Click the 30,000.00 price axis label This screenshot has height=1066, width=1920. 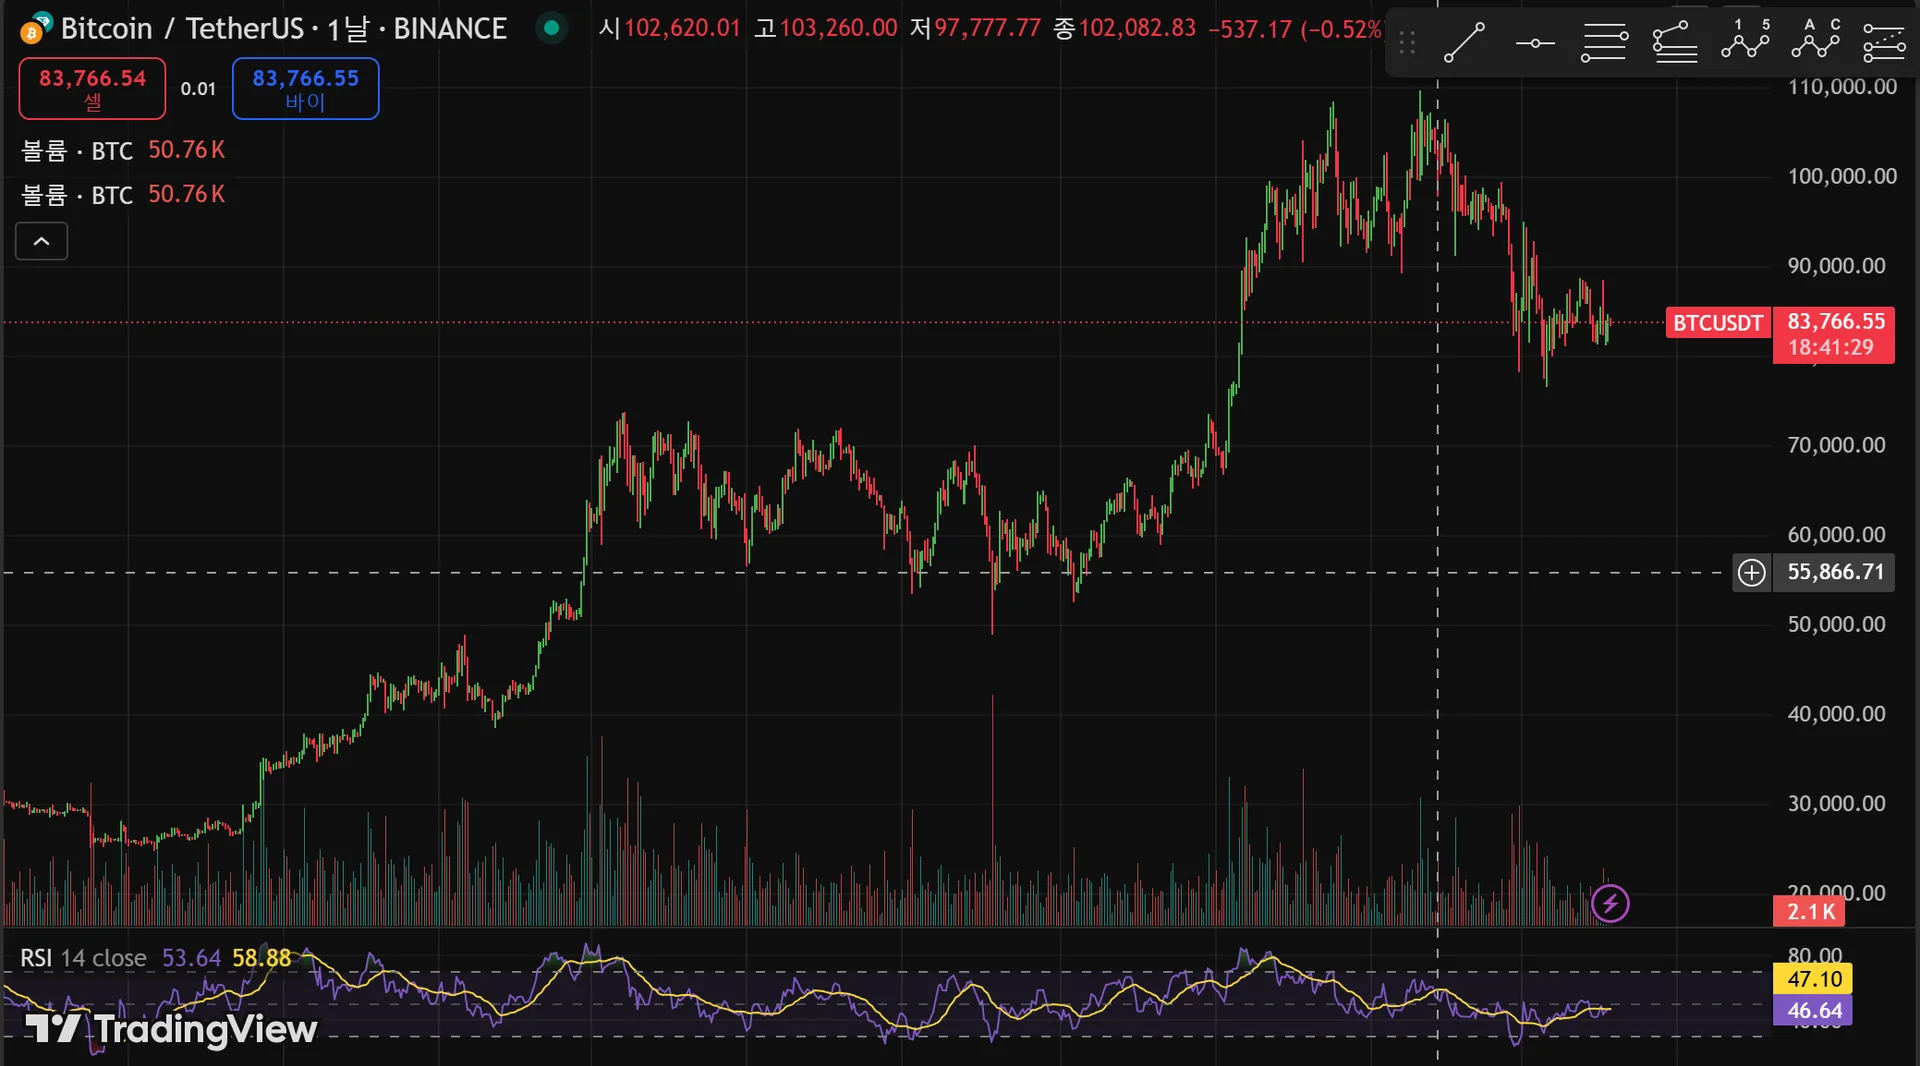pos(1837,803)
